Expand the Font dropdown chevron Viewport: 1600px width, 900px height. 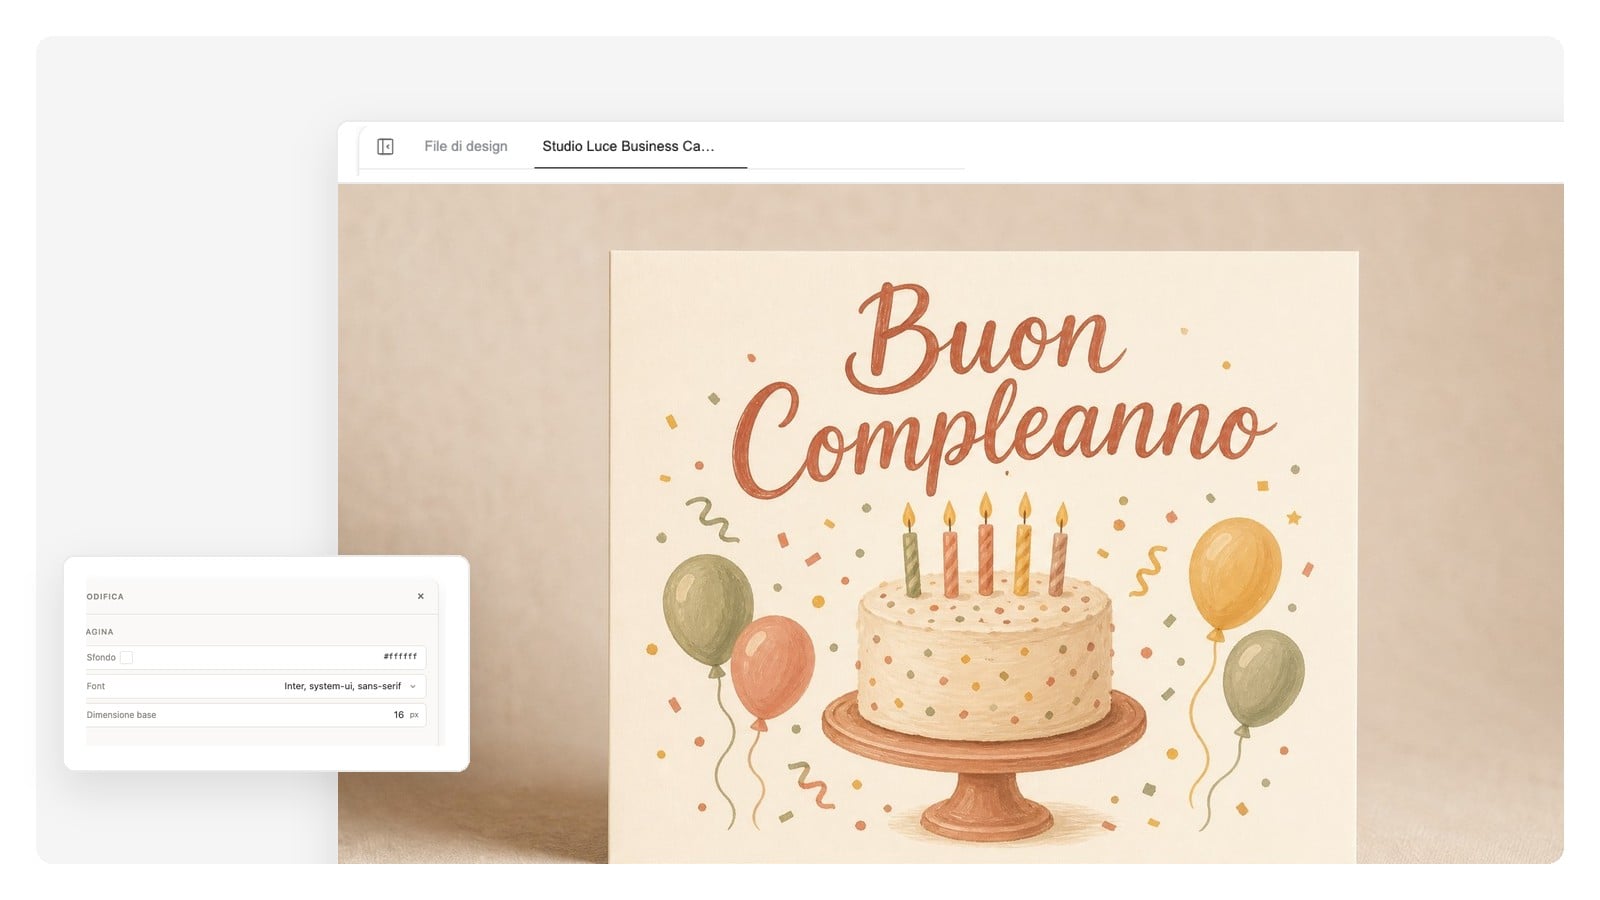point(413,686)
